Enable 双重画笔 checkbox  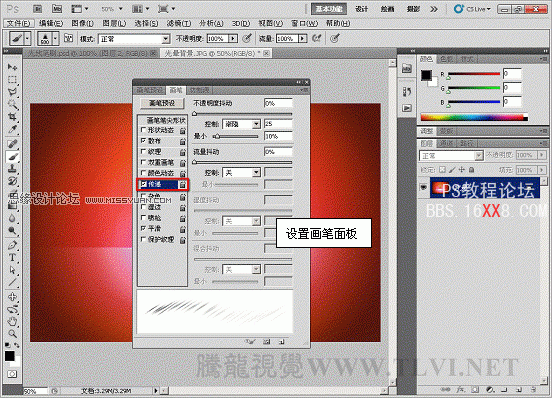[x=143, y=162]
